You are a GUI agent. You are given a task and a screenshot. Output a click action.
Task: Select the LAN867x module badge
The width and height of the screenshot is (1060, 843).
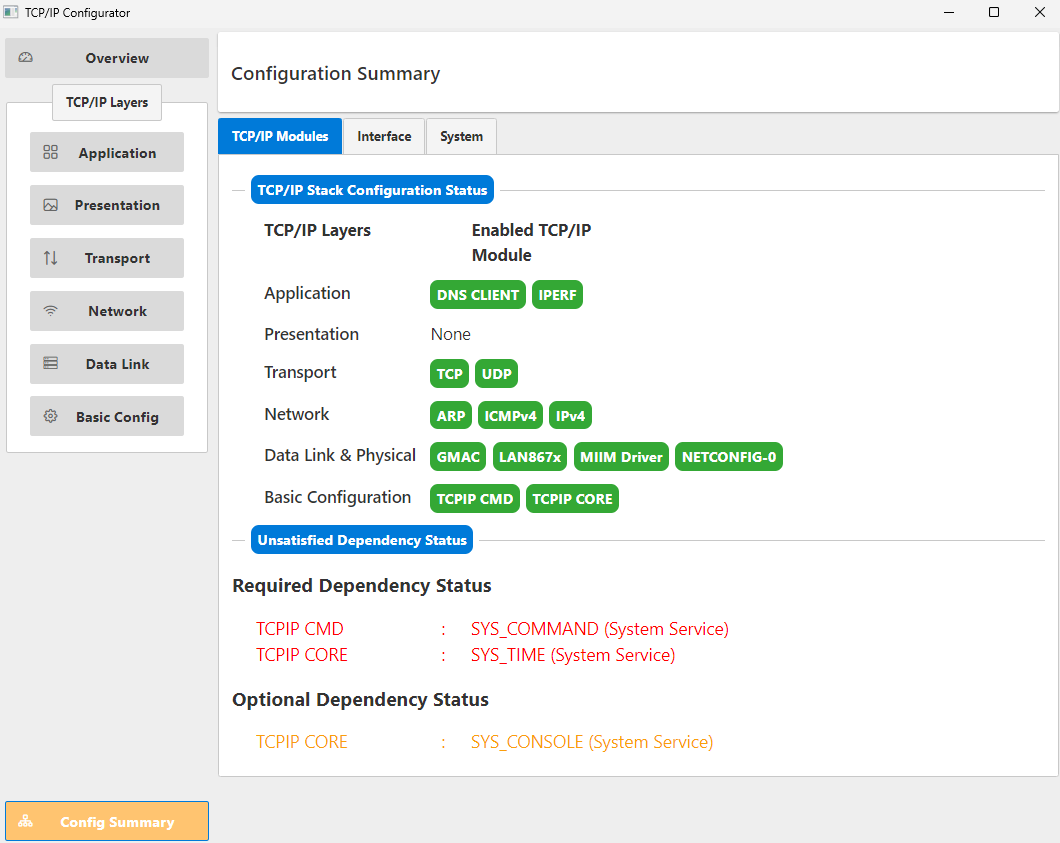pos(530,457)
